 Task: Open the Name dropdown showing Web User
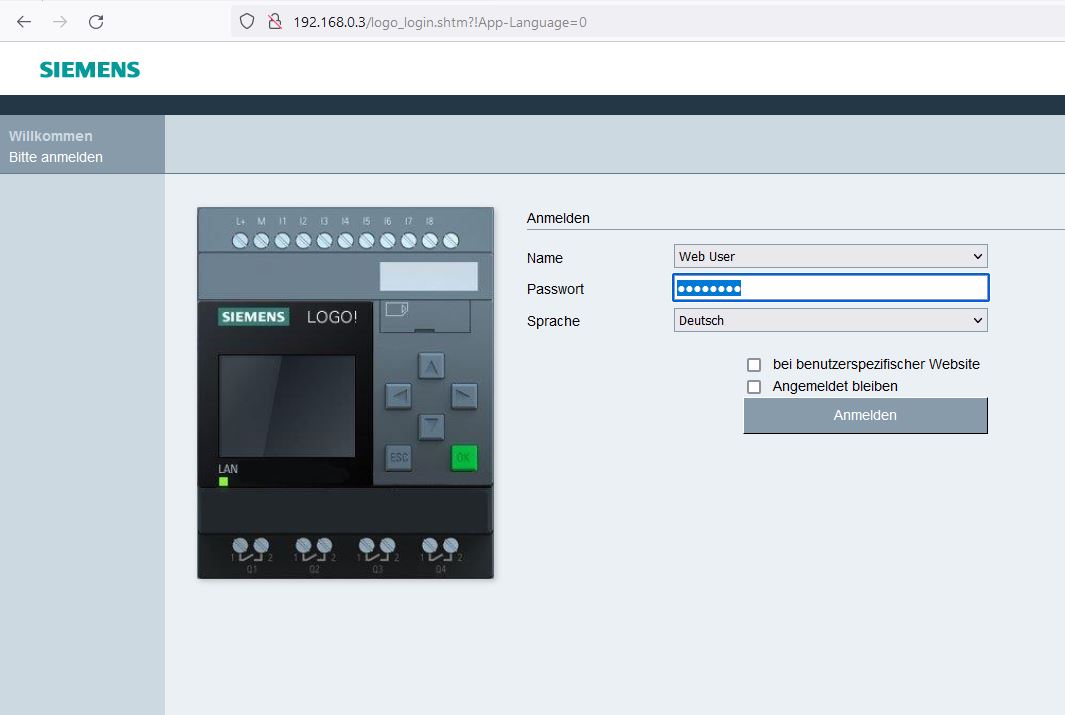830,257
